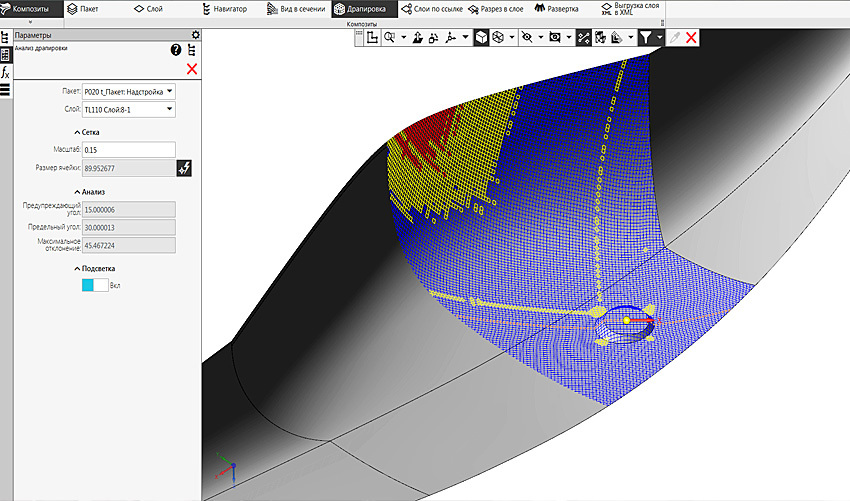Collapse the Анализ section
The height and width of the screenshot is (501, 850).
coord(89,192)
